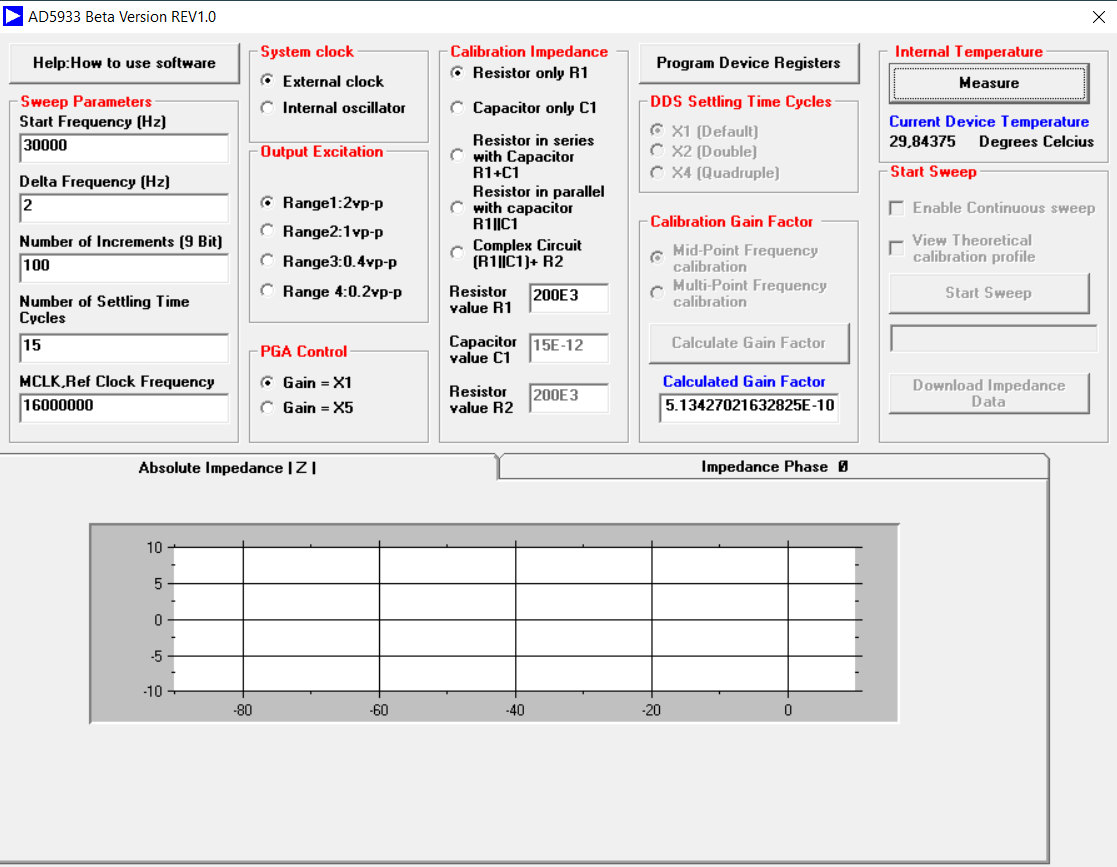Screen dimensions: 1117x867
Task: Click the Start Frequency (Hz) field
Action: point(124,147)
